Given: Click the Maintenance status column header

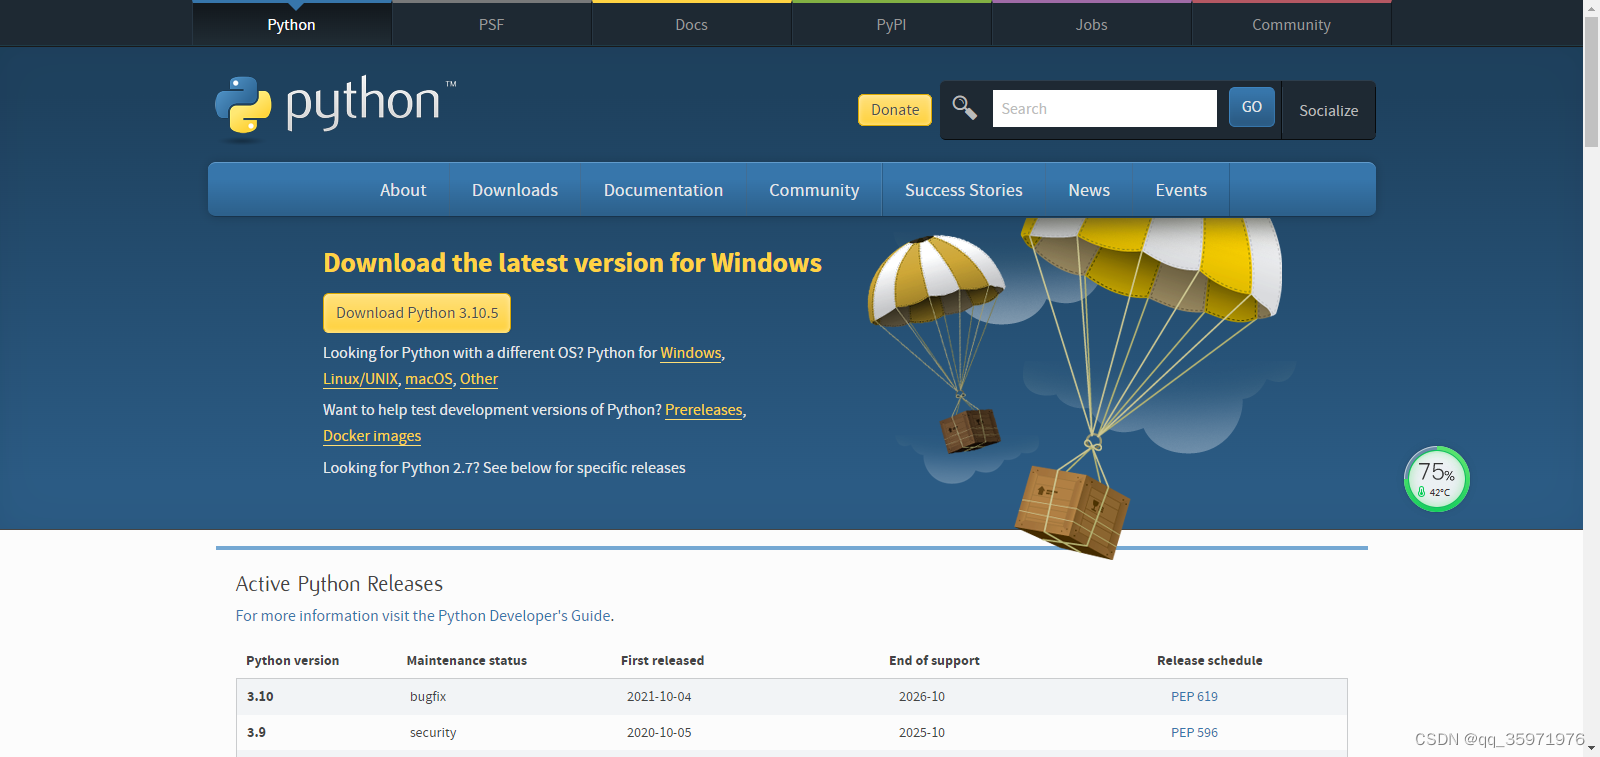Looking at the screenshot, I should [x=466, y=661].
